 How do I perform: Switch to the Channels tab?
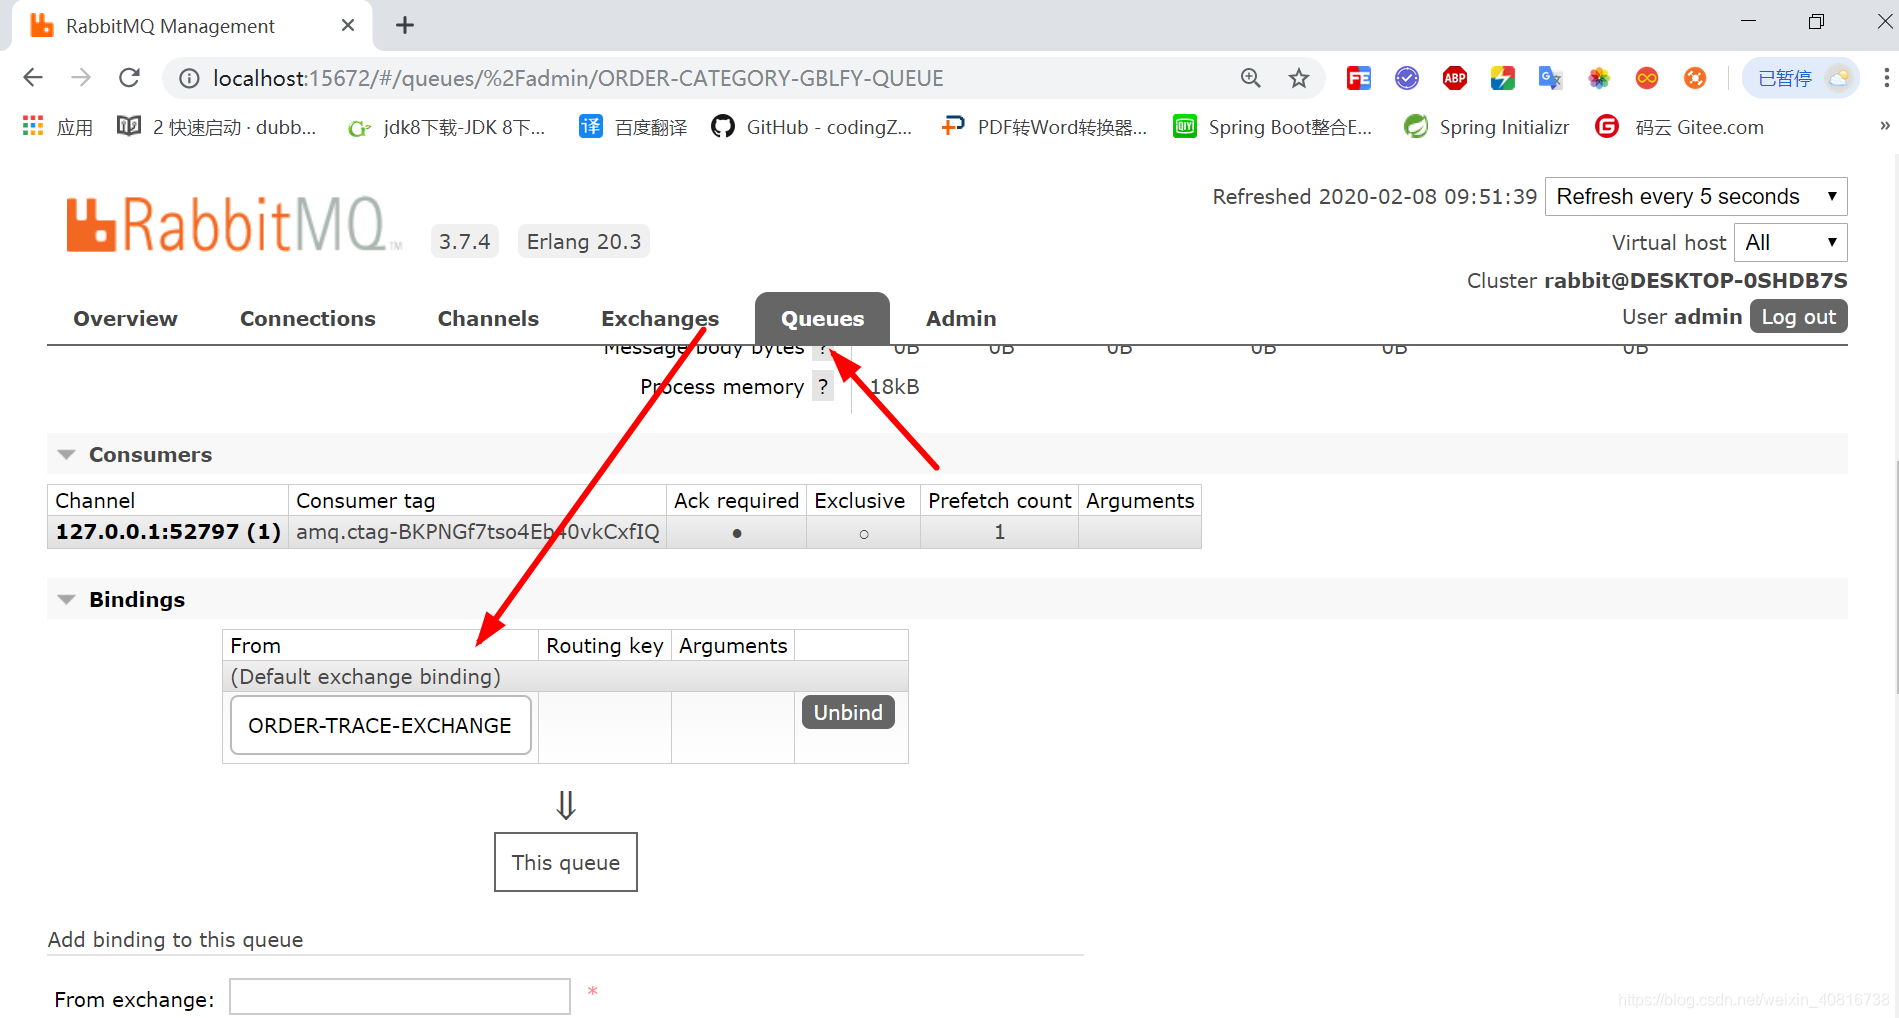click(x=488, y=318)
